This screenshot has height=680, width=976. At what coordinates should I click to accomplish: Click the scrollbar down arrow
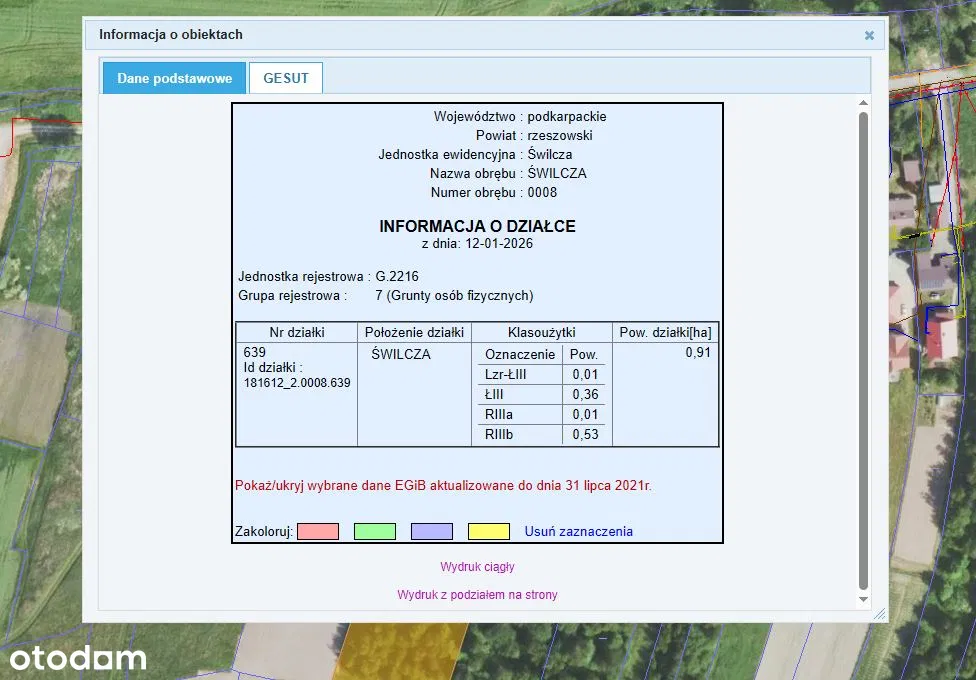[863, 599]
